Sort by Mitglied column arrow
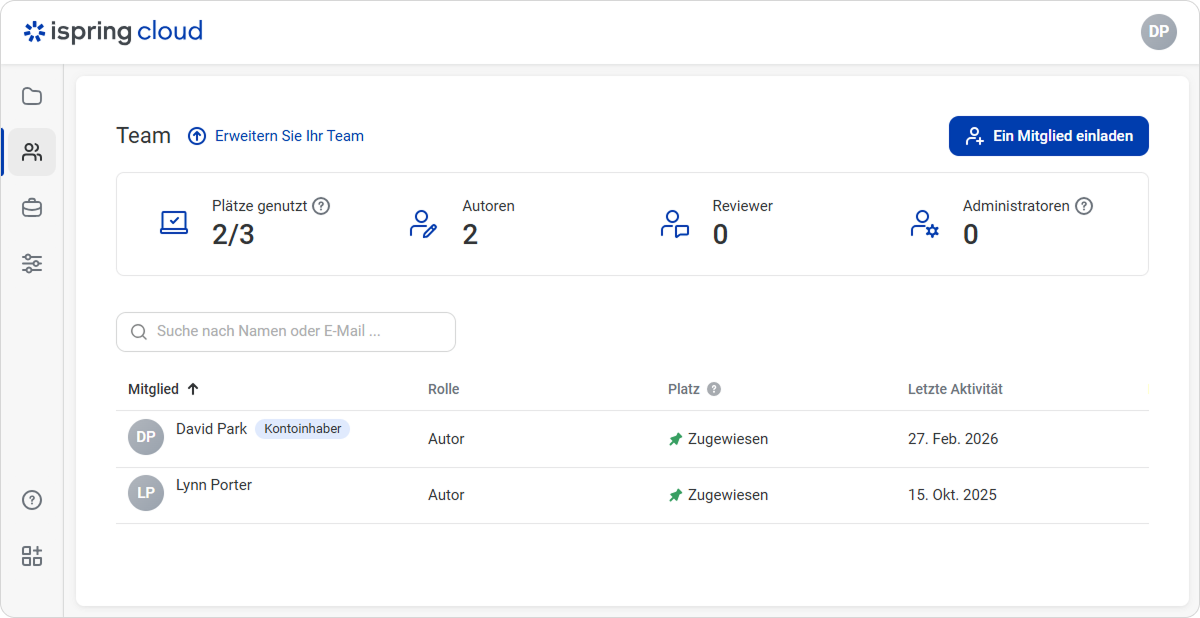 click(x=193, y=389)
